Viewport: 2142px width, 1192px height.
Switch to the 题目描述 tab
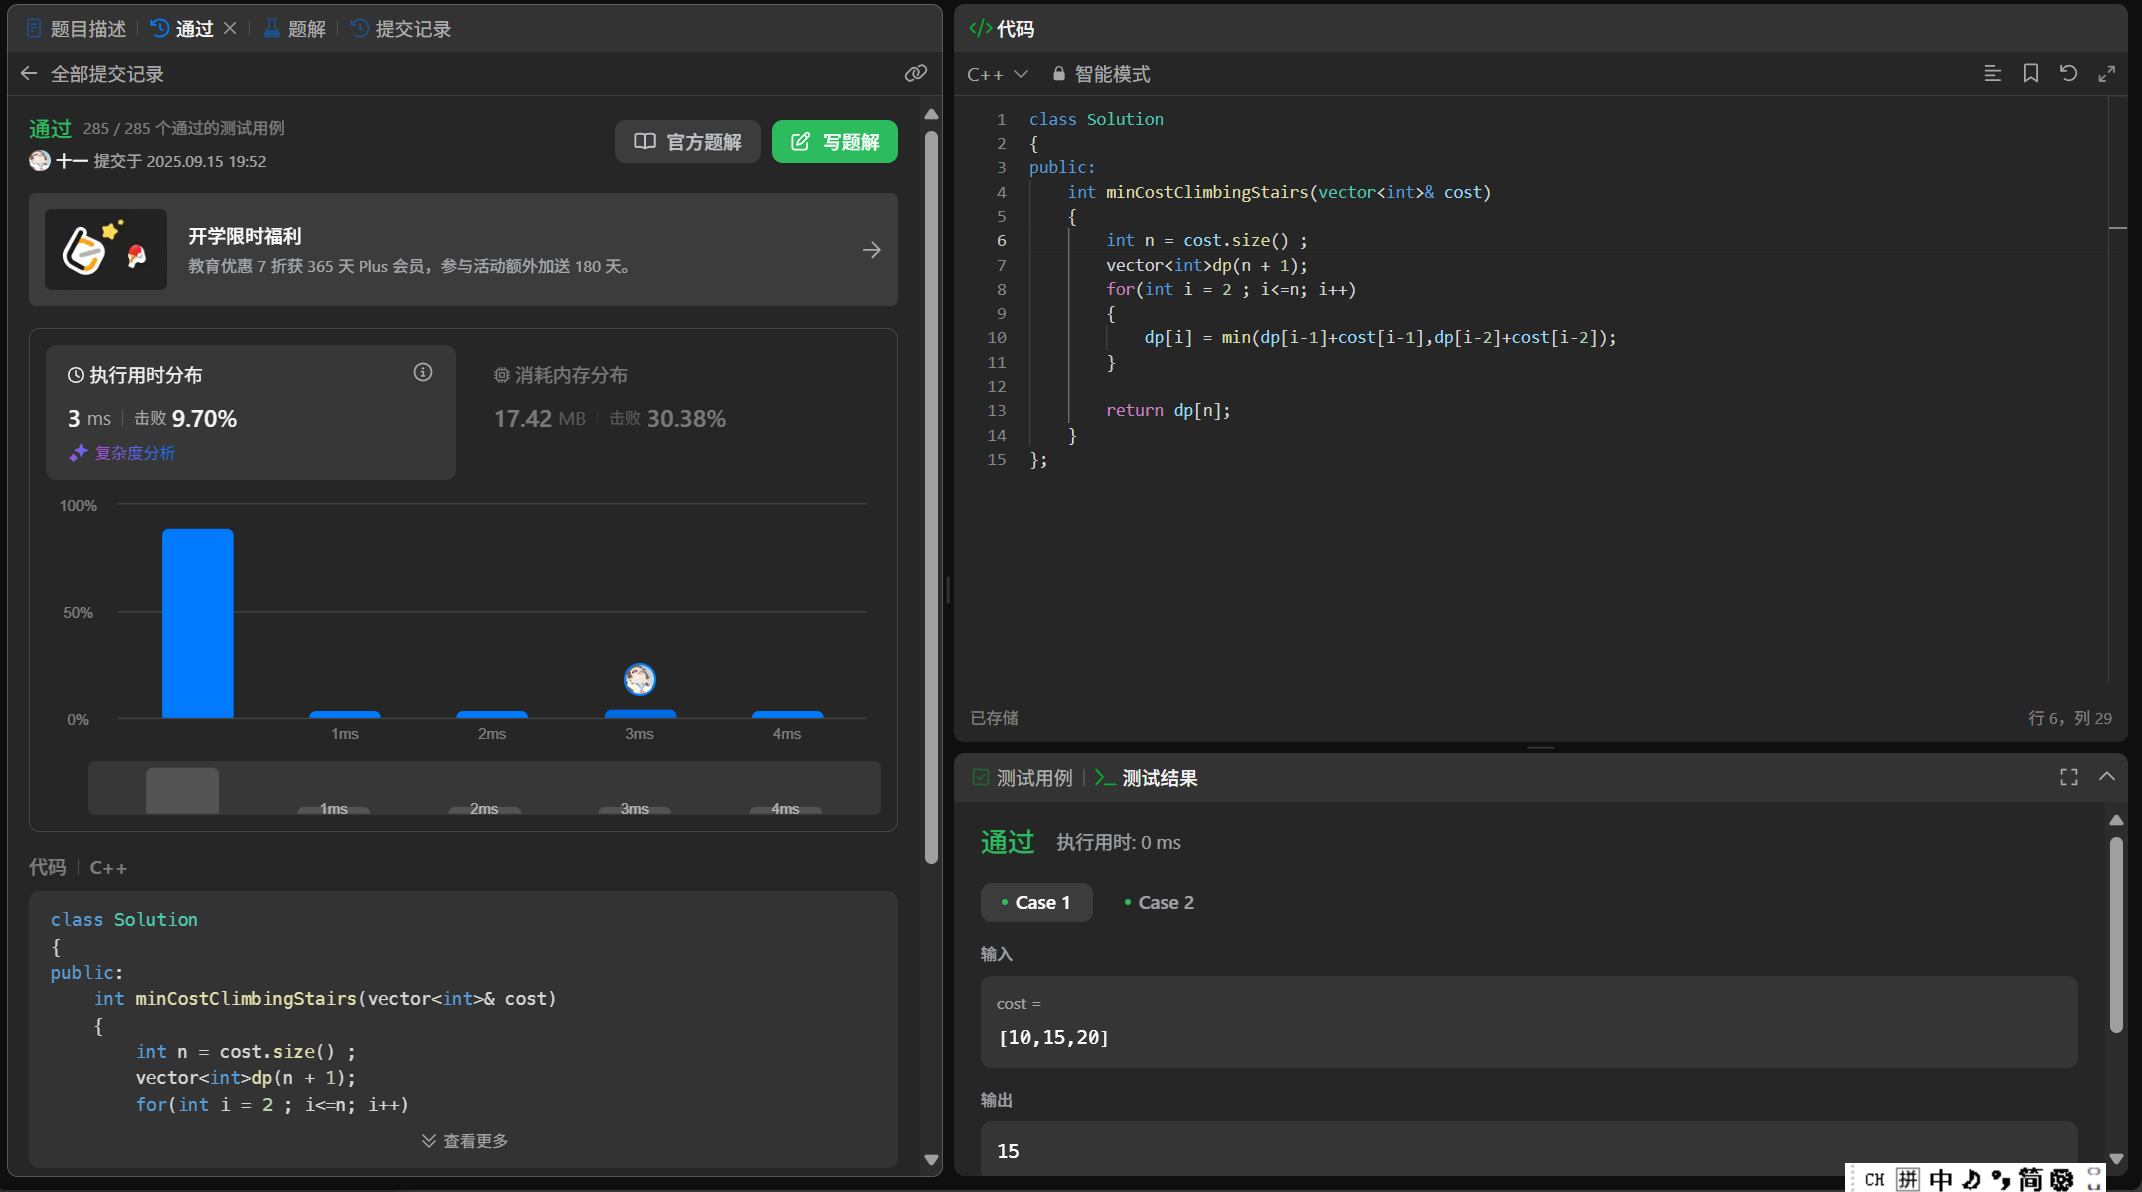(x=76, y=29)
